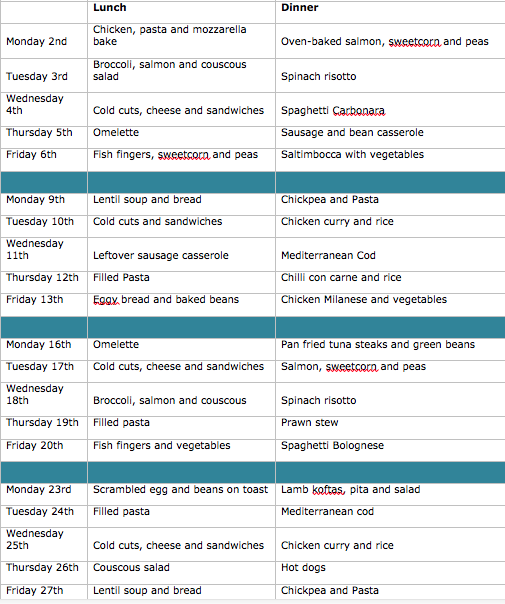This screenshot has width=505, height=604.
Task: Click Saltimbocca with vegetables dinner cell
Action: click(390, 159)
